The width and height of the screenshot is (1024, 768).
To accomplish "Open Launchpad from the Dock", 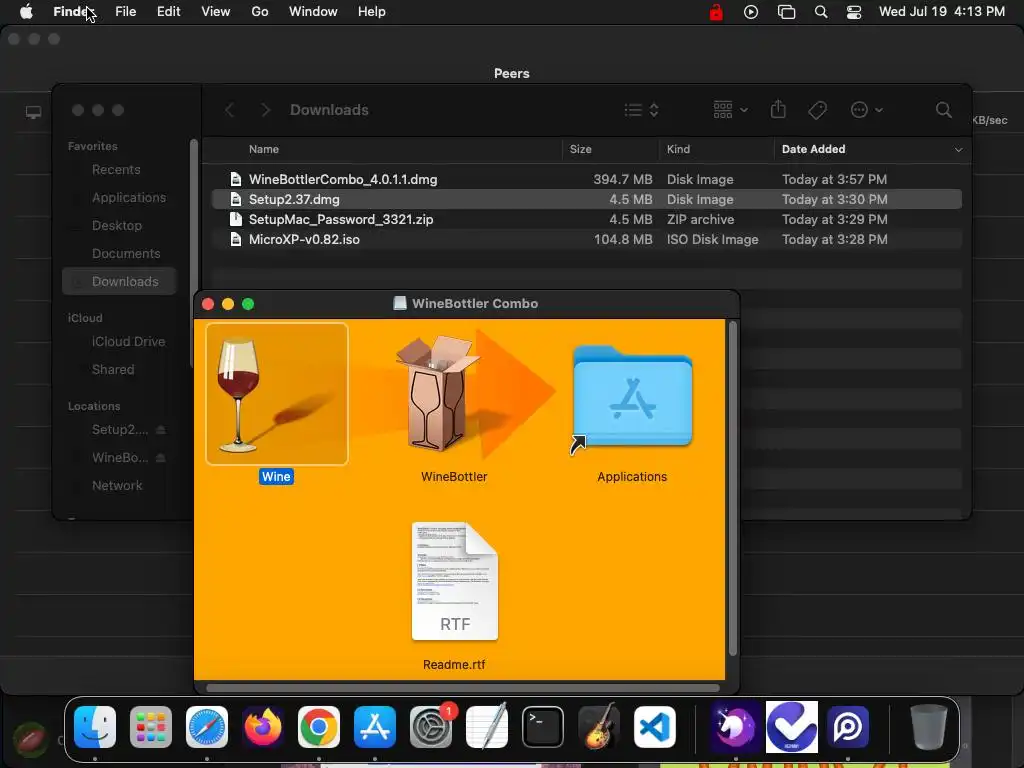I will pyautogui.click(x=151, y=727).
